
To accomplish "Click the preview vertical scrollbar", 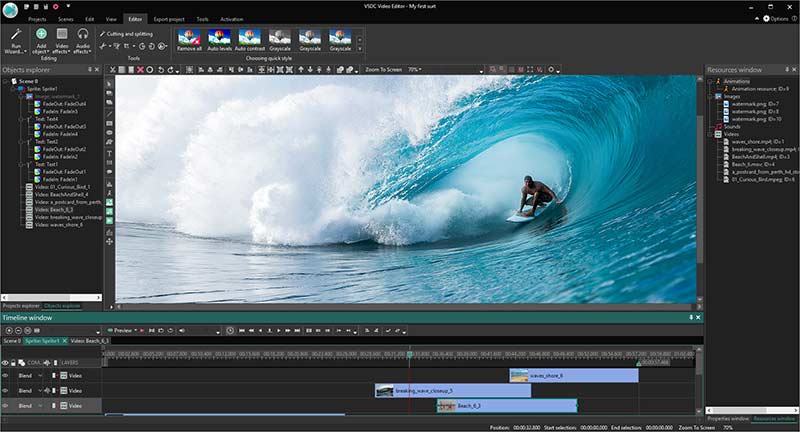I will pyautogui.click(x=699, y=189).
